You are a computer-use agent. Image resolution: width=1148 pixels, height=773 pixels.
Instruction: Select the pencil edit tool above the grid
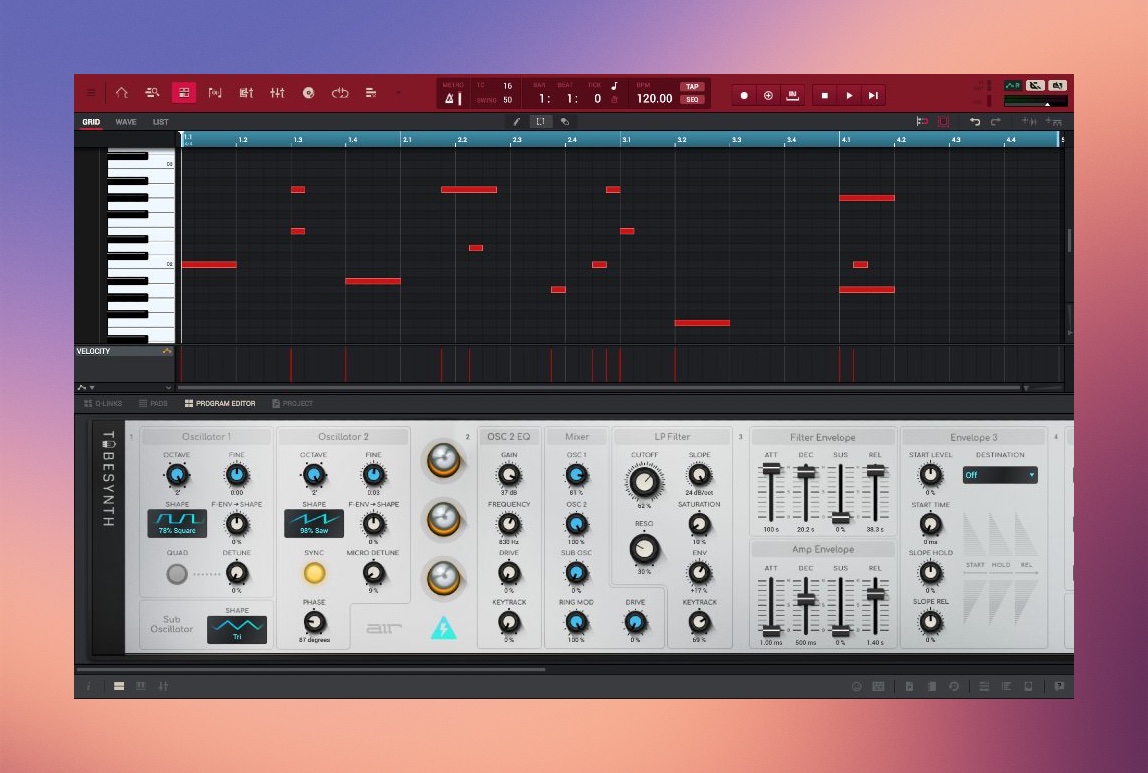[x=516, y=121]
